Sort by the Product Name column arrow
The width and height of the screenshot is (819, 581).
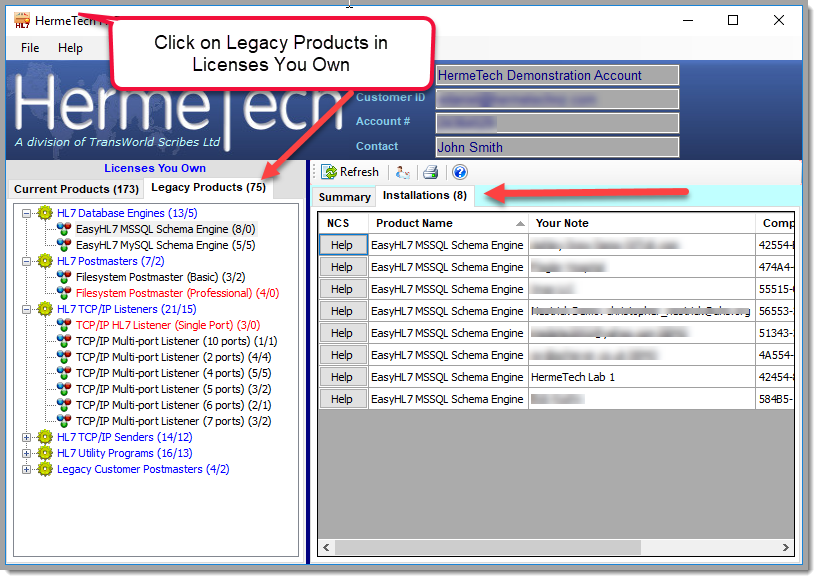(520, 224)
